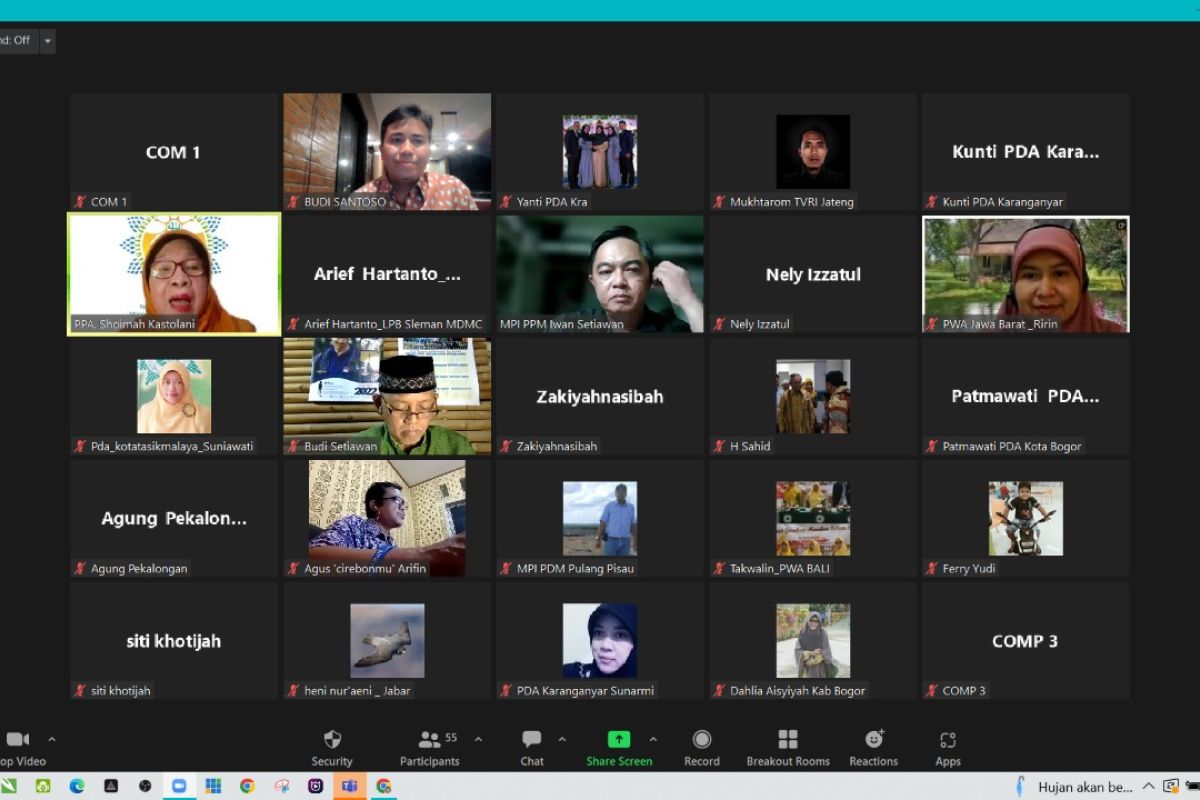Open the dropdown arrow at top-left corner
The image size is (1200, 800).
(x=47, y=41)
